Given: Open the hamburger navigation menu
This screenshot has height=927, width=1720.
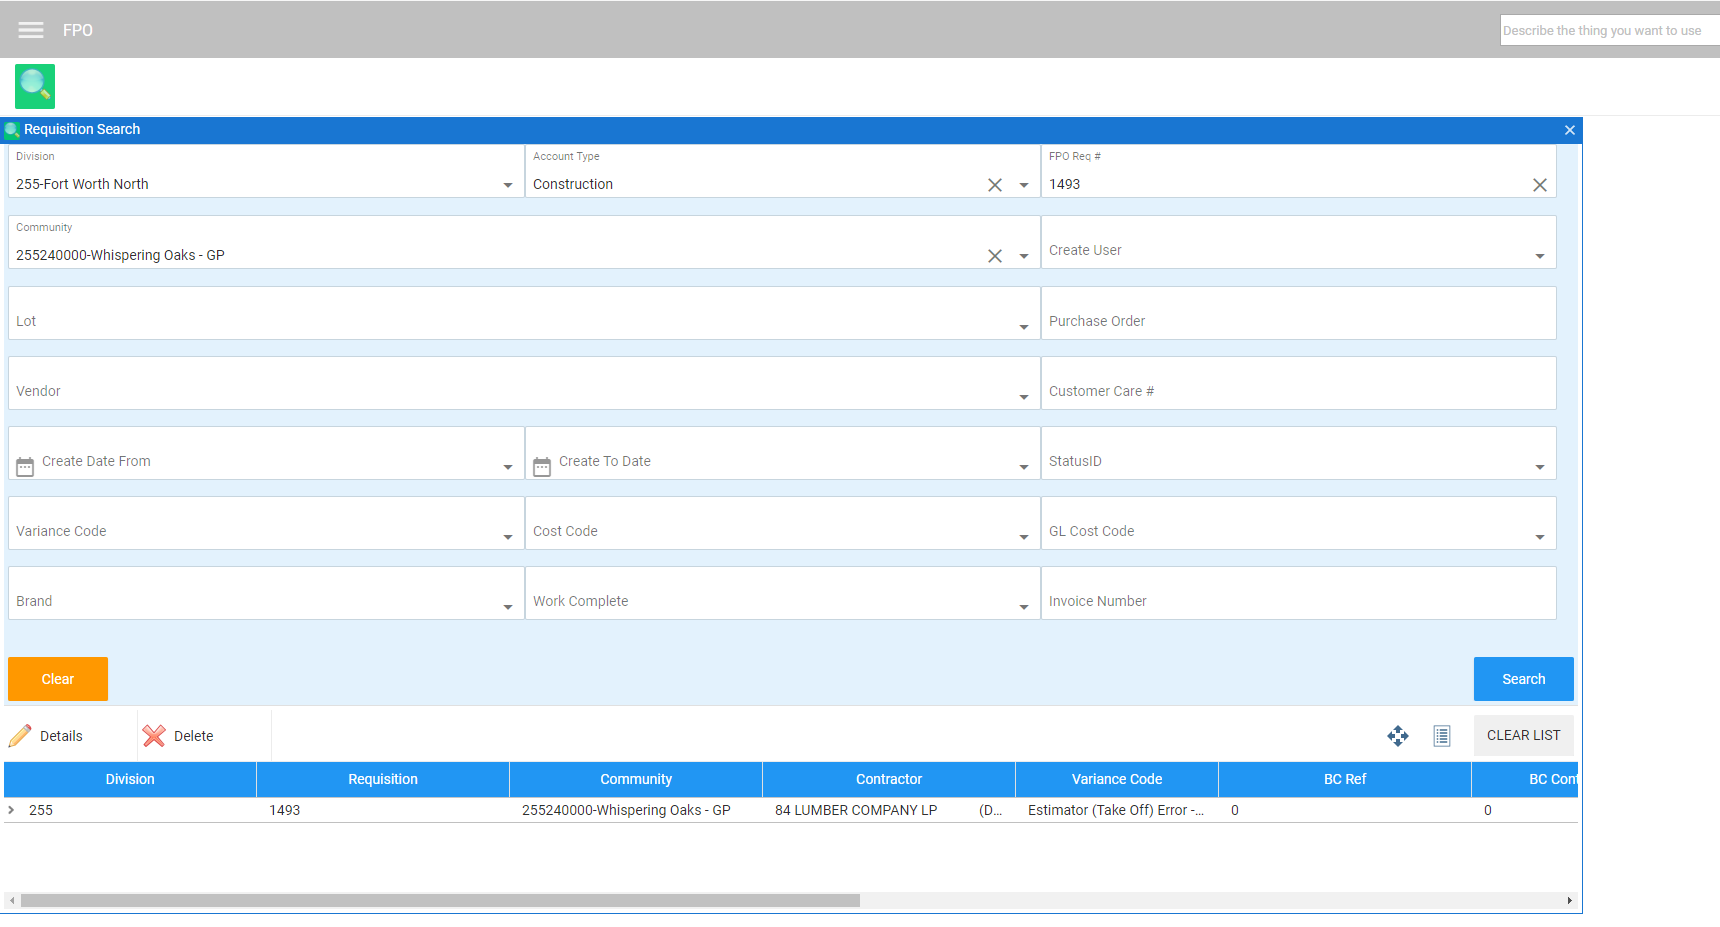Looking at the screenshot, I should pos(31,30).
